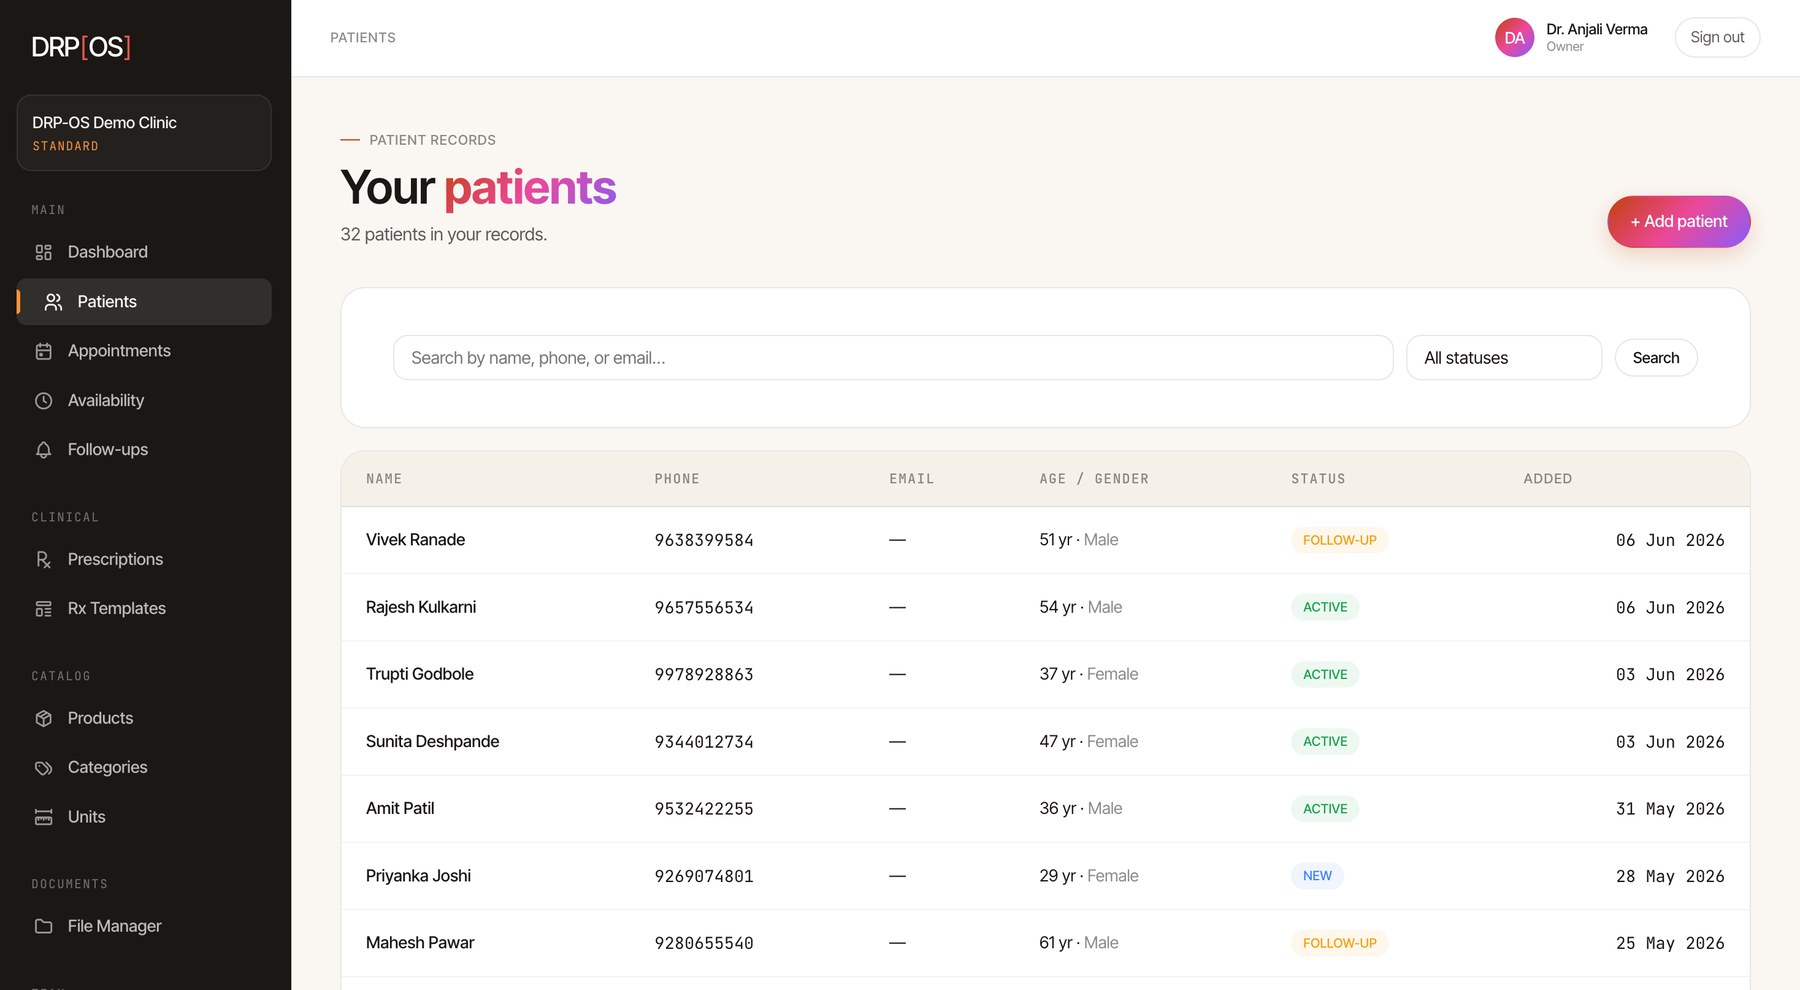Viewport: 1800px width, 990px height.
Task: Click the EMAIL column header
Action: click(911, 479)
